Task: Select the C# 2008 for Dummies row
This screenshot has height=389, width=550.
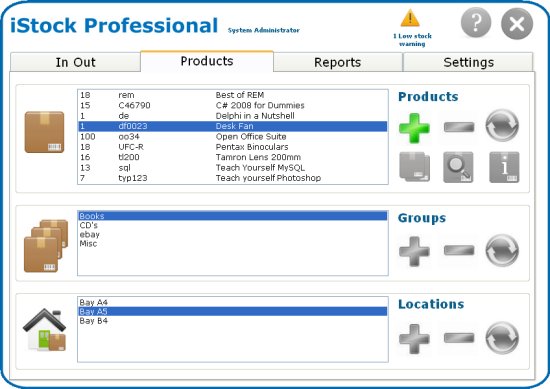Action: (x=233, y=105)
